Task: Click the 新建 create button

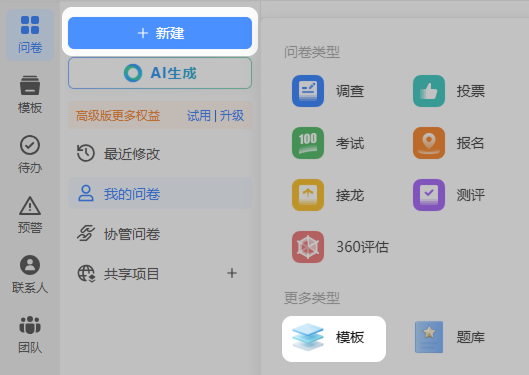Action: click(160, 33)
